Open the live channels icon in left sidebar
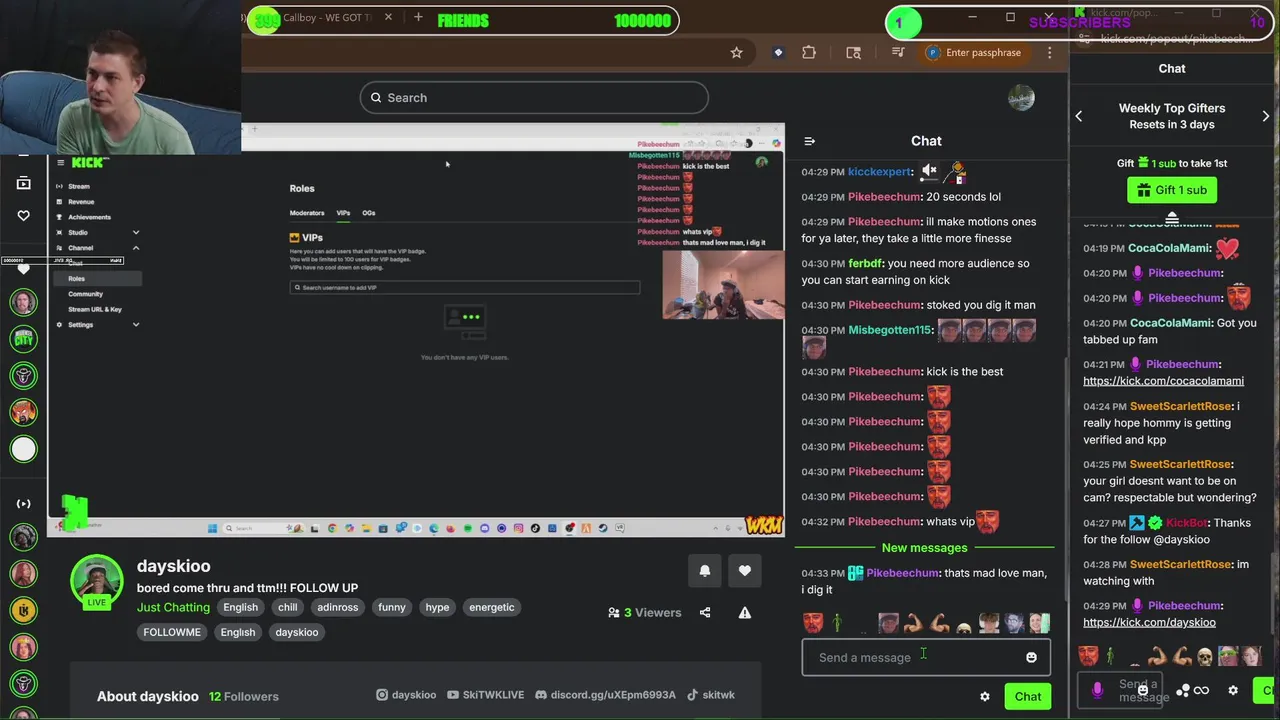1280x720 pixels. tap(24, 504)
